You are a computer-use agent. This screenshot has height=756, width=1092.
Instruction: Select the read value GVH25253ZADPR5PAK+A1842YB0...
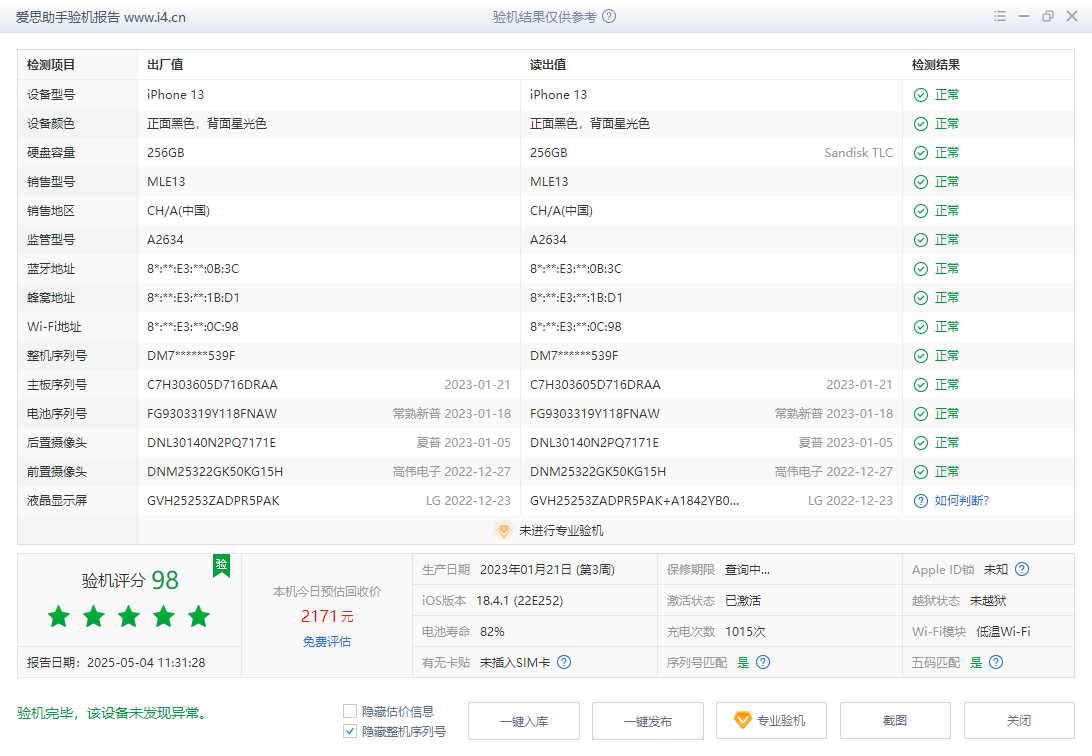[634, 501]
